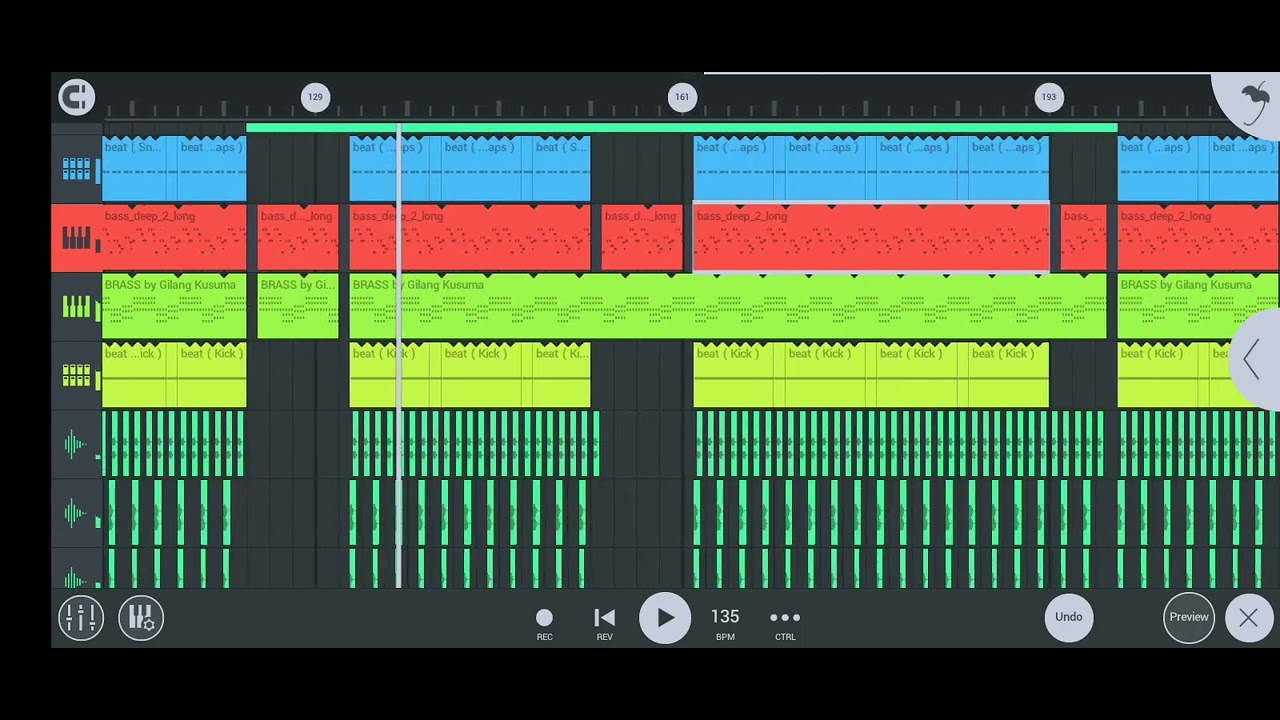The width and height of the screenshot is (1280, 720).
Task: Select the outlined bass_deep_2_long clip
Action: coord(871,238)
